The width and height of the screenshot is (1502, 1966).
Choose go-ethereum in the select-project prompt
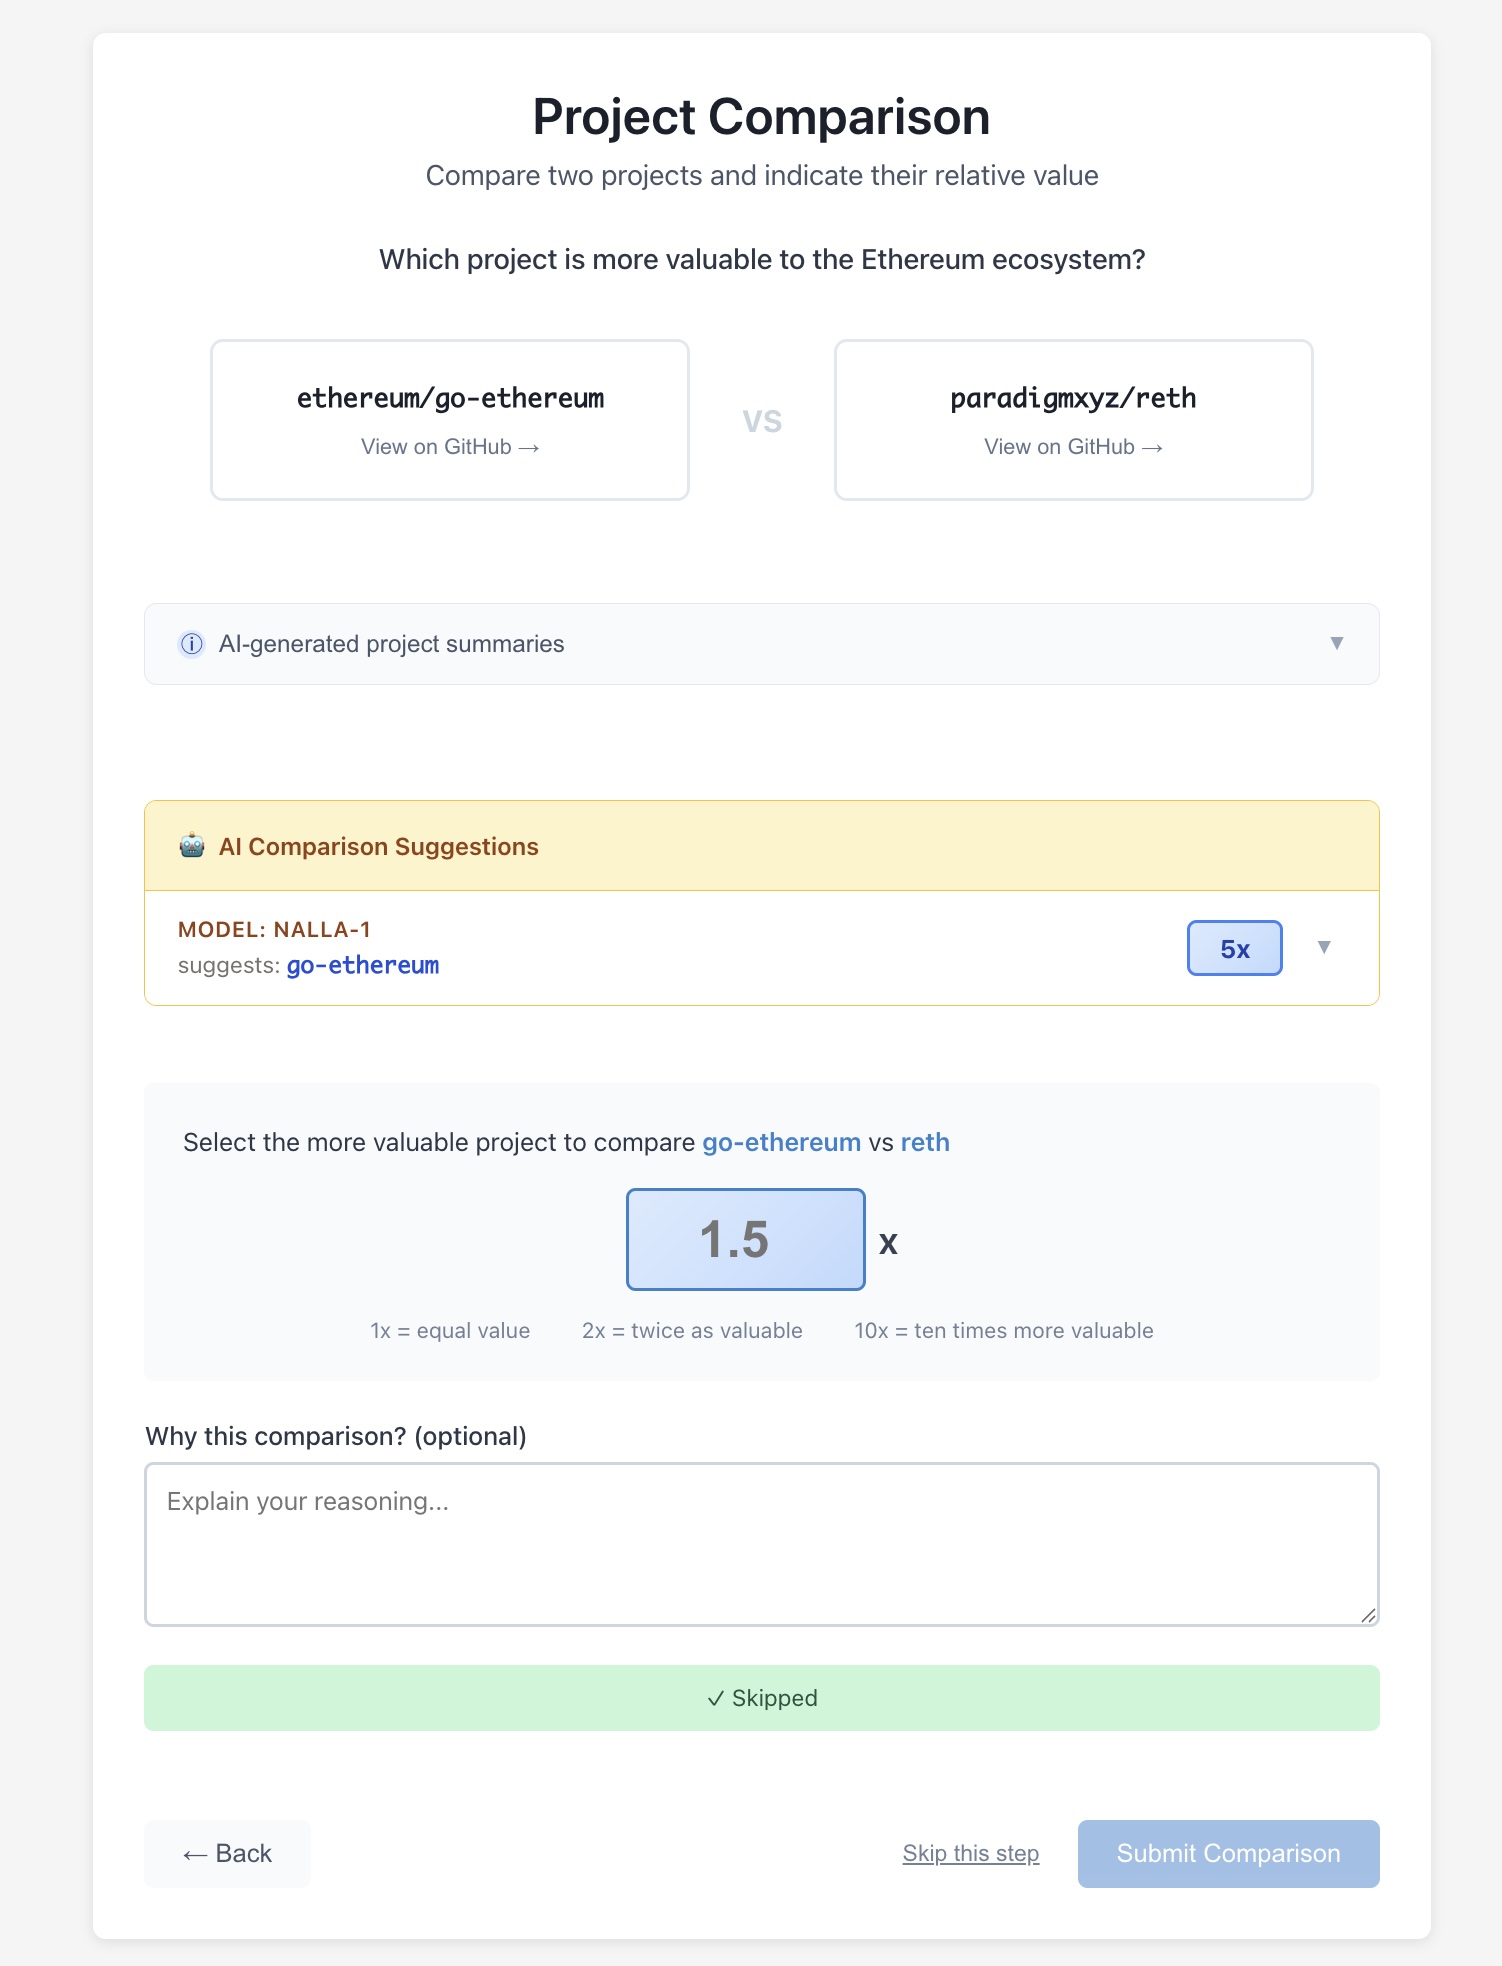coord(781,1143)
